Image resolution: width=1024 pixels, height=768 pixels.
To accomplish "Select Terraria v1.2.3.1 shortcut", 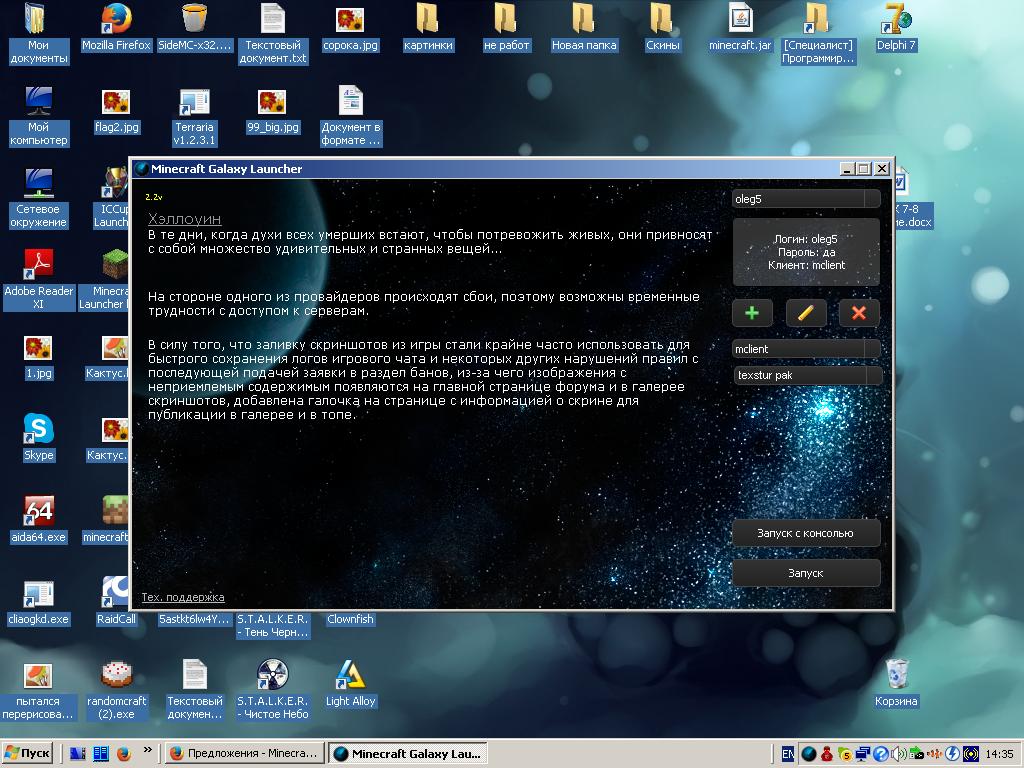I will click(x=194, y=116).
